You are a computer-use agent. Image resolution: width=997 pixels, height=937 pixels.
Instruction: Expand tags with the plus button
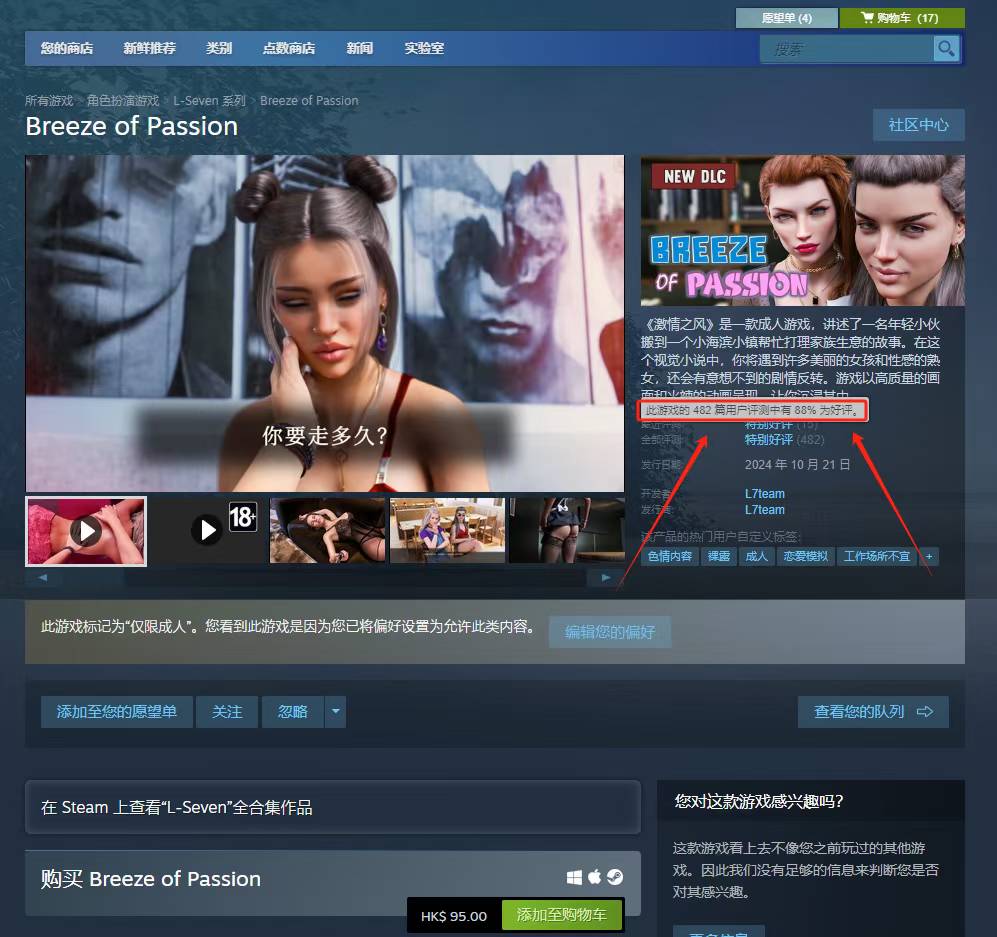pos(928,556)
